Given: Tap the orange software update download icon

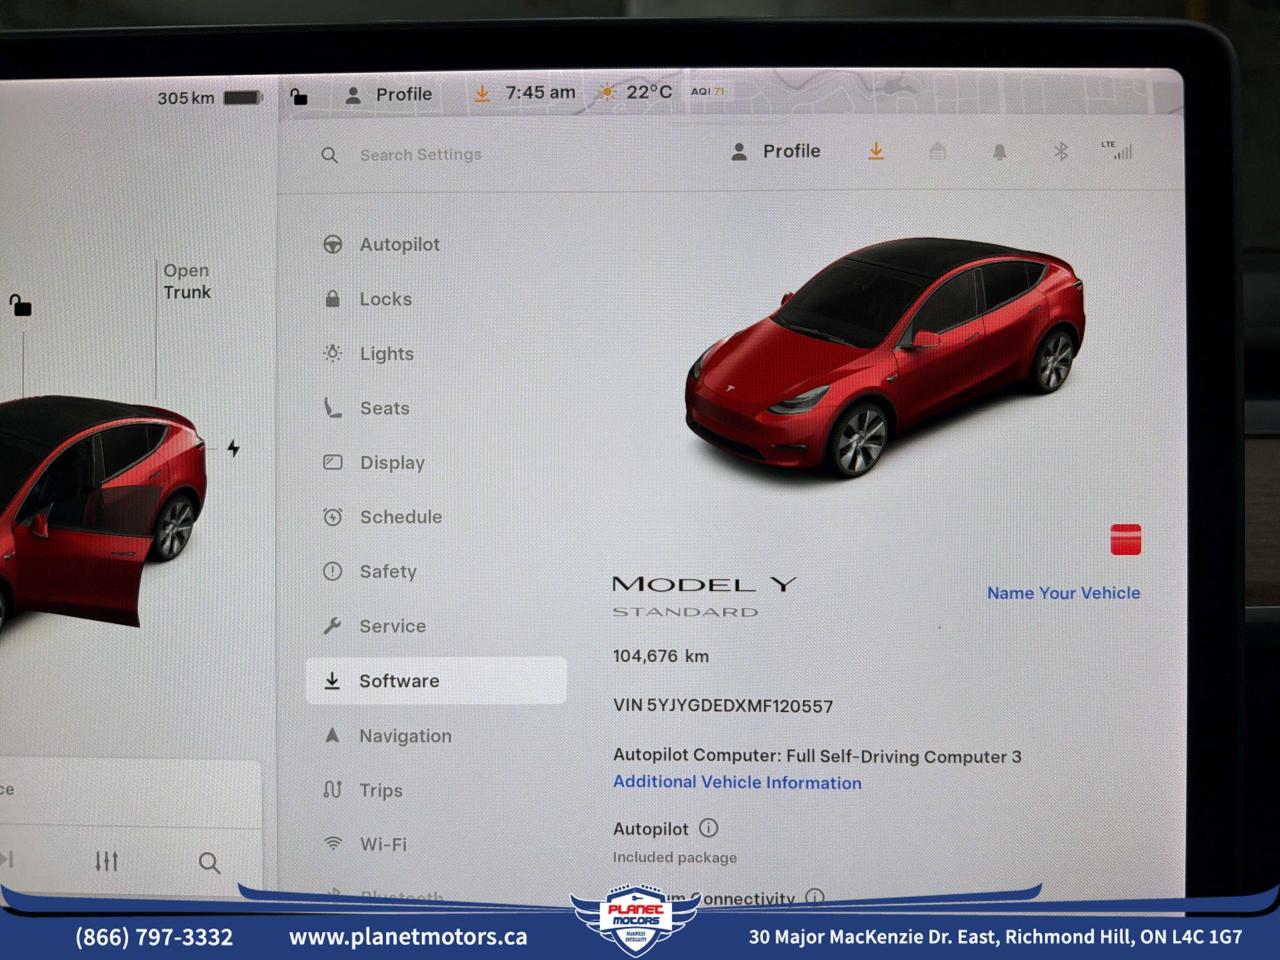Looking at the screenshot, I should click(876, 151).
